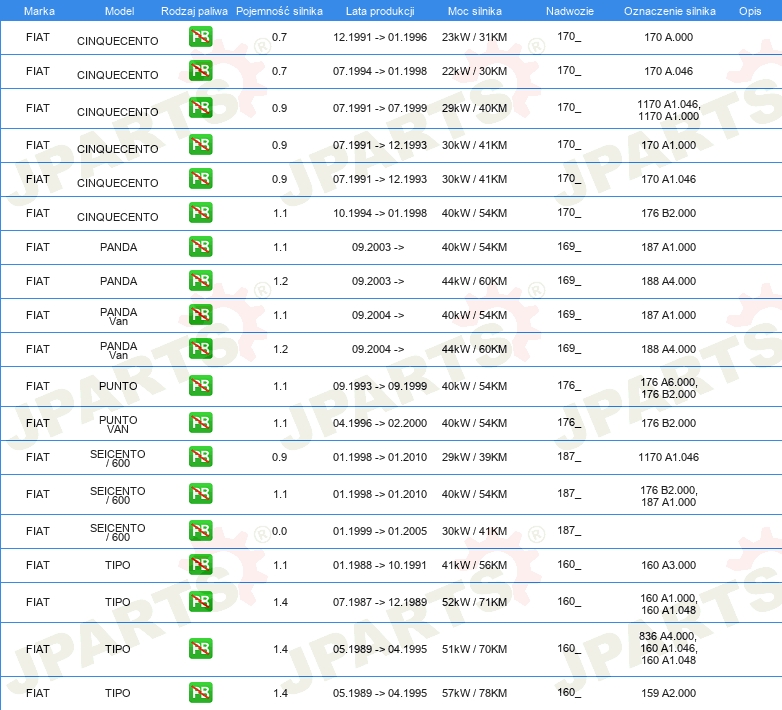
Task: Click fuel icon in SEICENTO 0.9 row
Action: coord(200,456)
